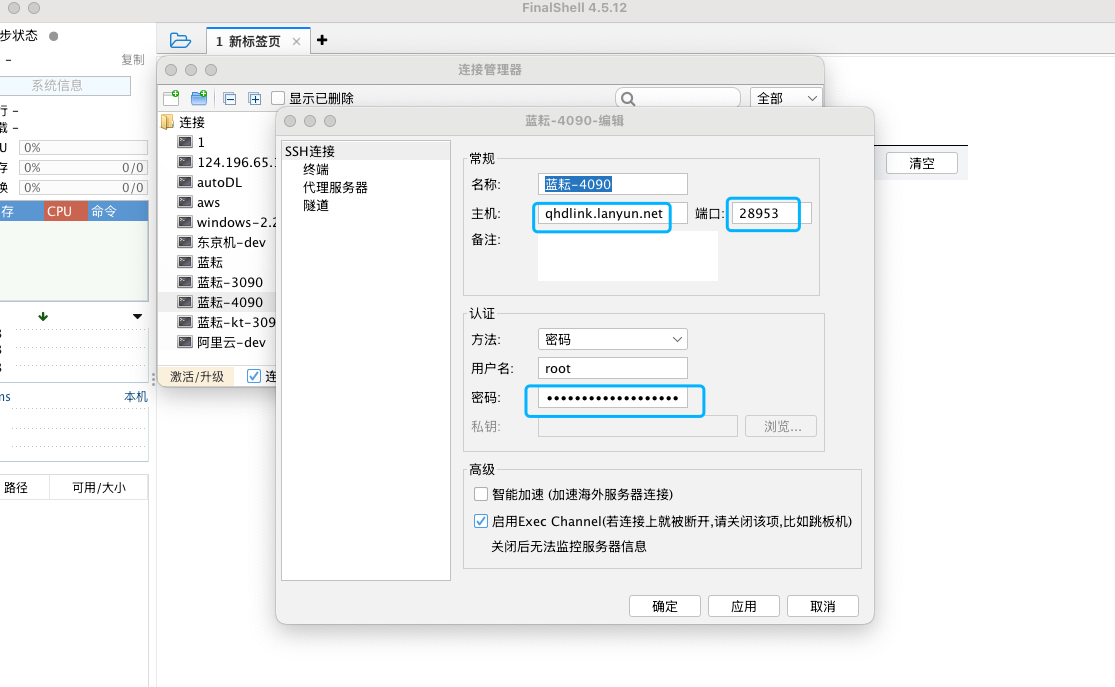Open the 方法 authentication method dropdown
1115x687 pixels.
click(612, 339)
